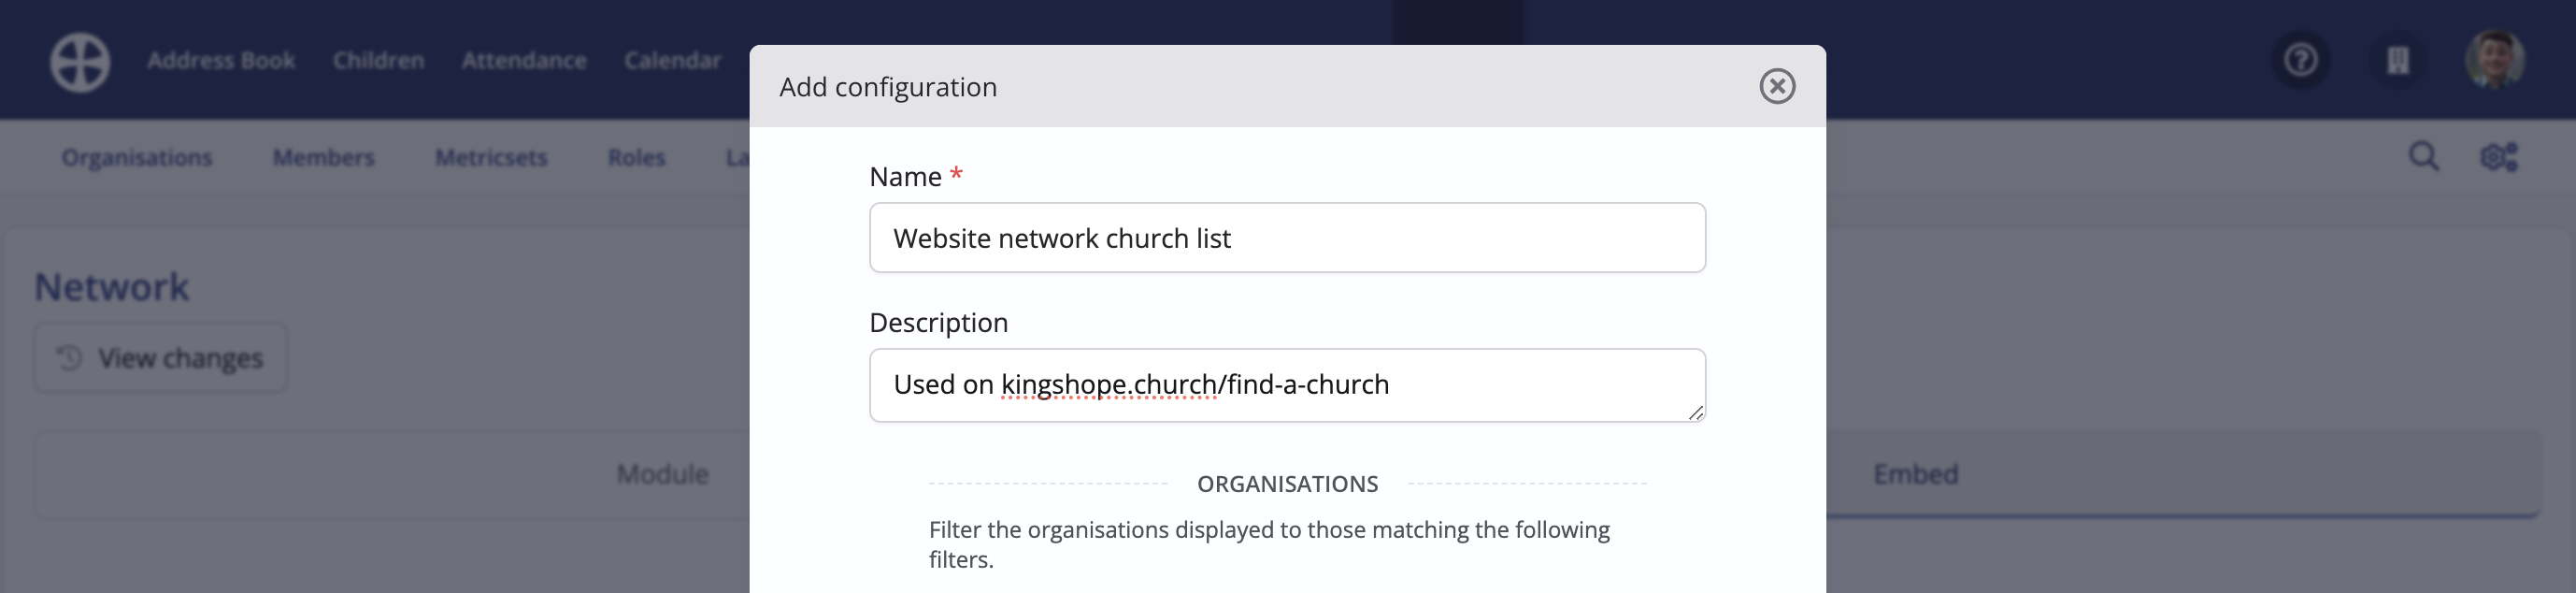Focus the Name input field
The image size is (2576, 593).
[x=1287, y=238]
